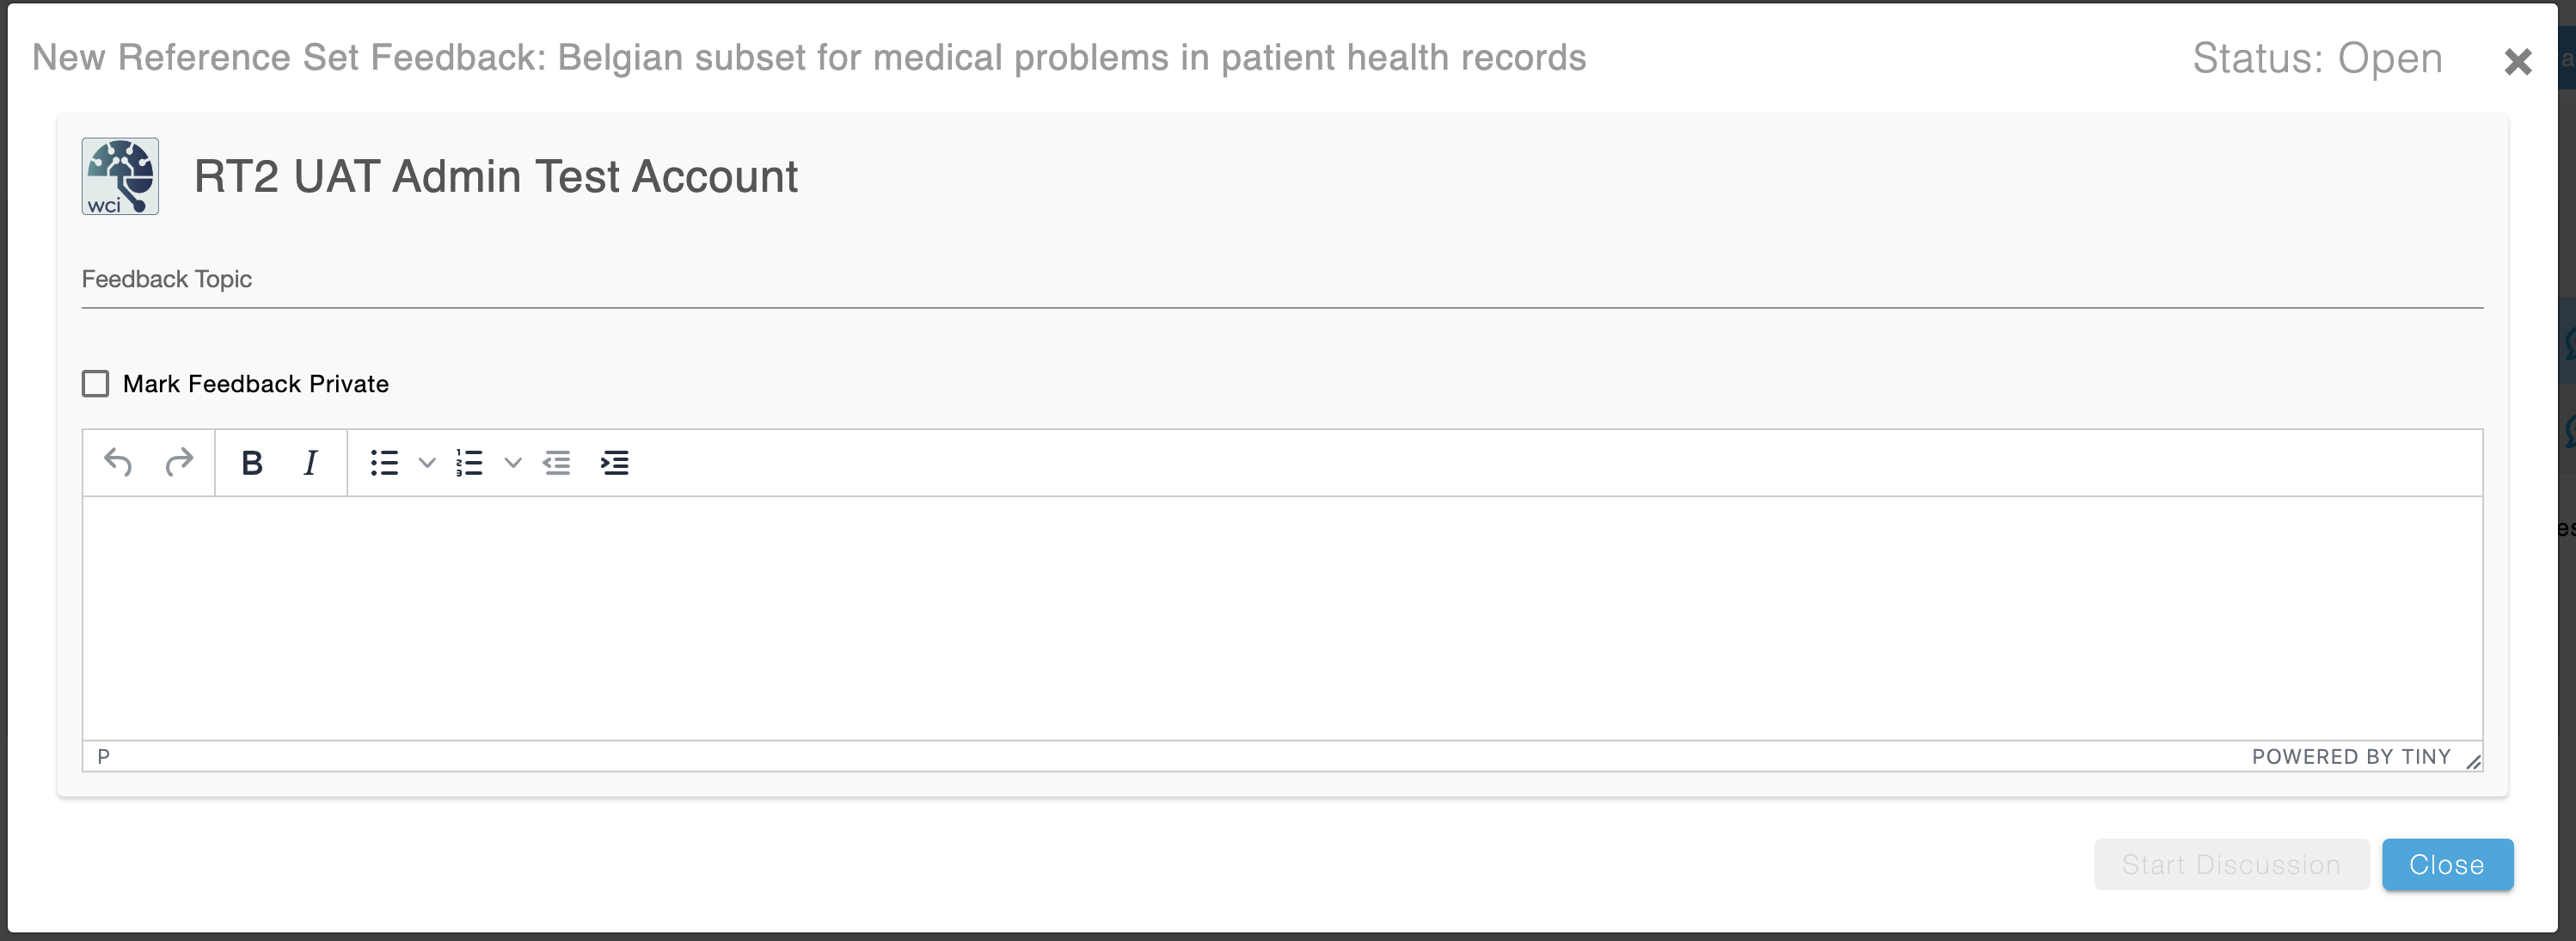This screenshot has width=2576, height=941.
Task: Dismiss the feedback dialog with X icon
Action: click(2517, 62)
